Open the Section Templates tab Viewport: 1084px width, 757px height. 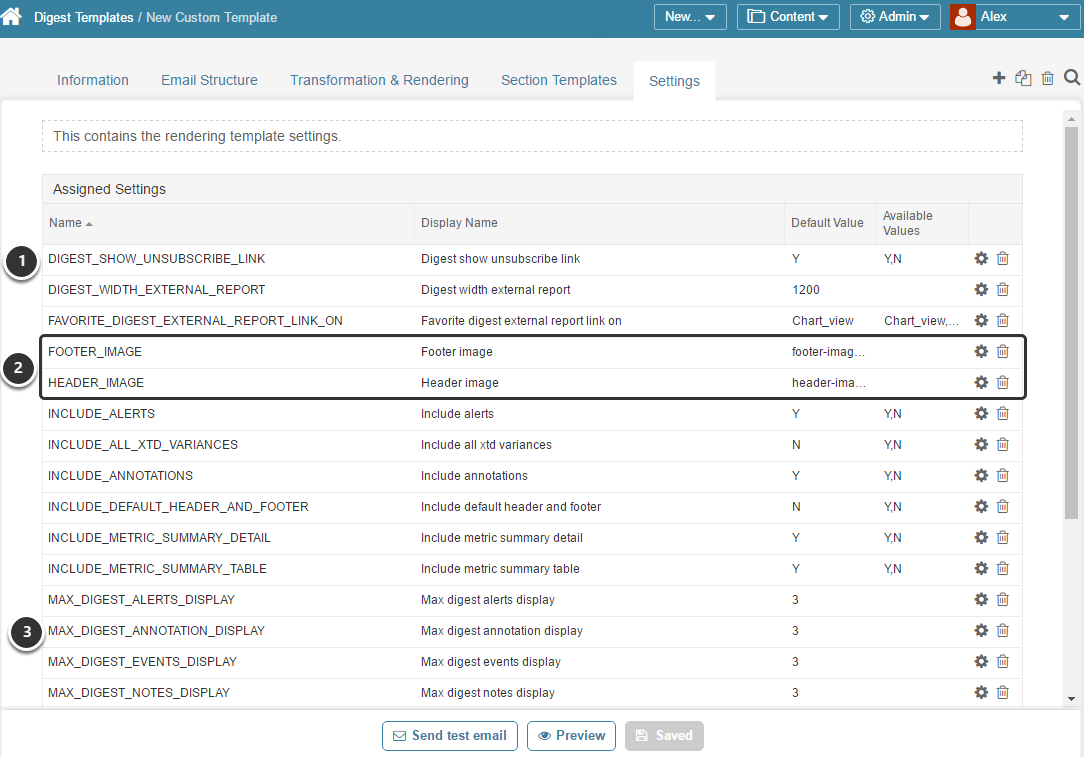click(x=558, y=80)
